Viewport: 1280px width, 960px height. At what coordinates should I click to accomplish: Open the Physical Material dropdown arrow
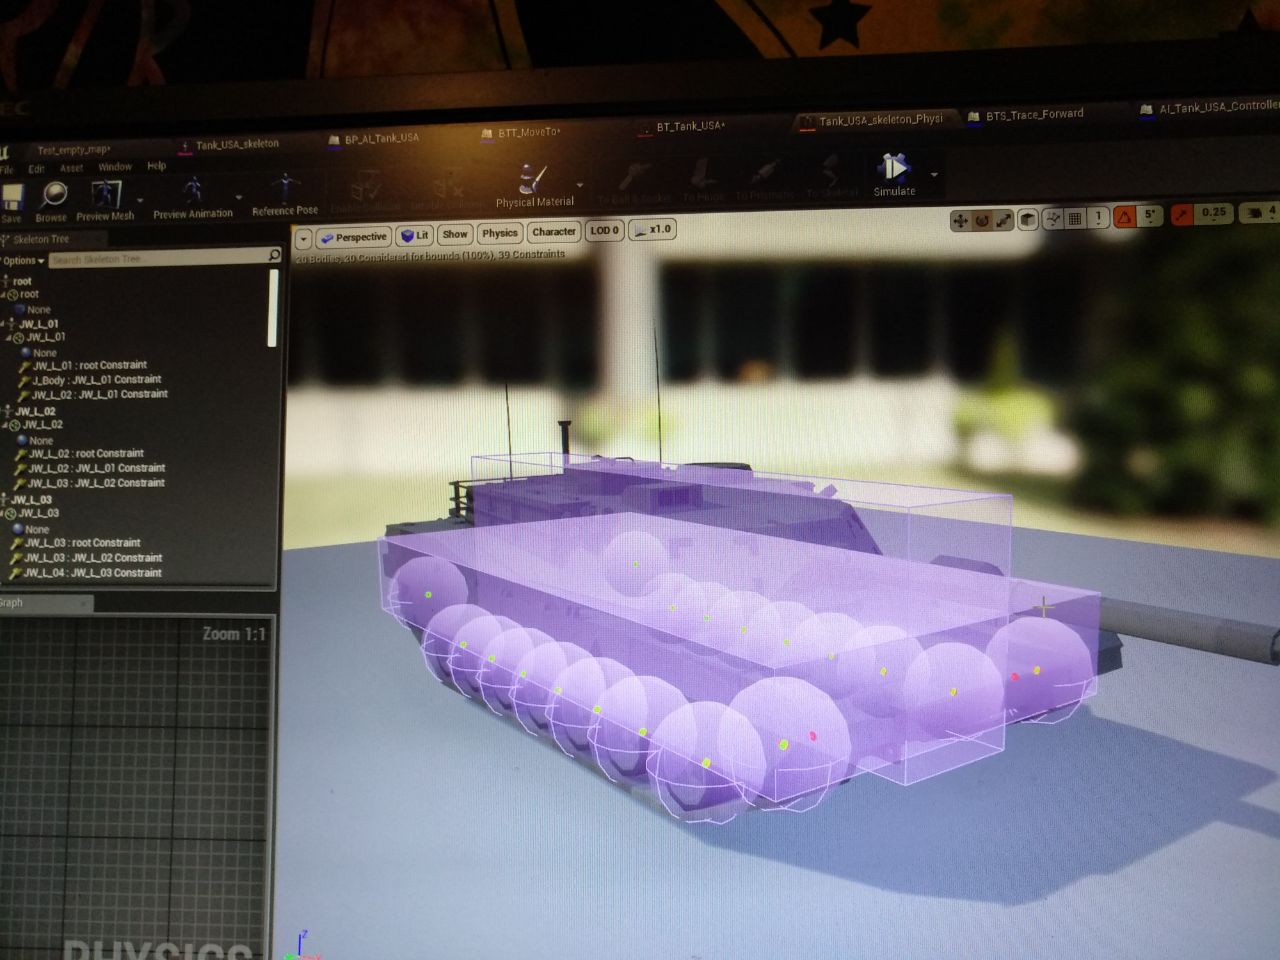(579, 185)
